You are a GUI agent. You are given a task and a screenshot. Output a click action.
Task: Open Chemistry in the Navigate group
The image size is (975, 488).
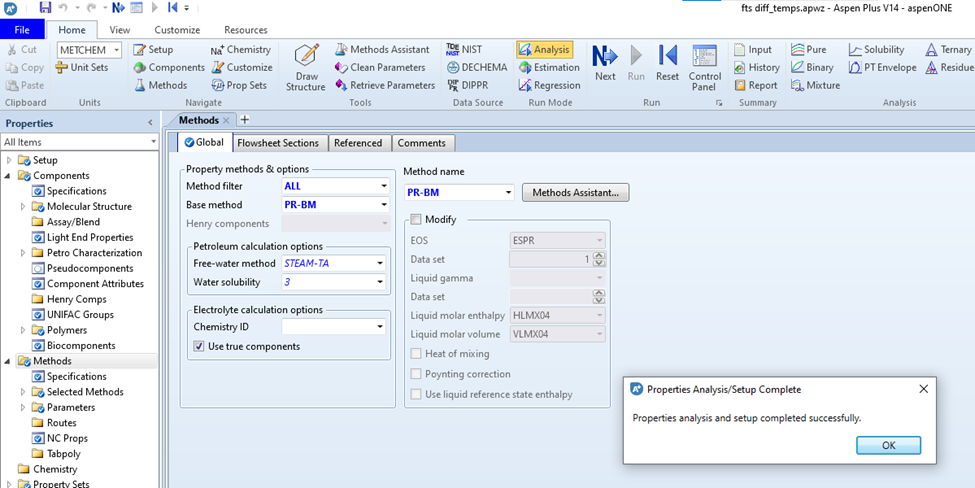coord(241,49)
